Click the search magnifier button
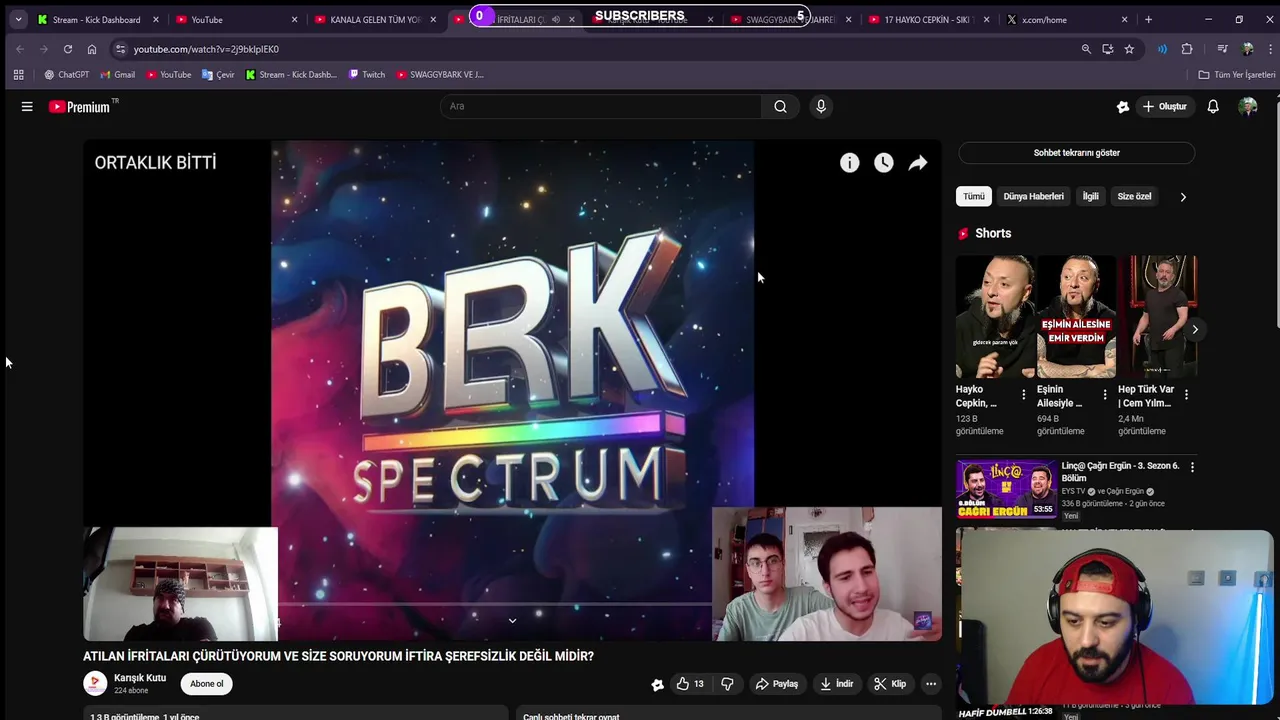 click(780, 107)
